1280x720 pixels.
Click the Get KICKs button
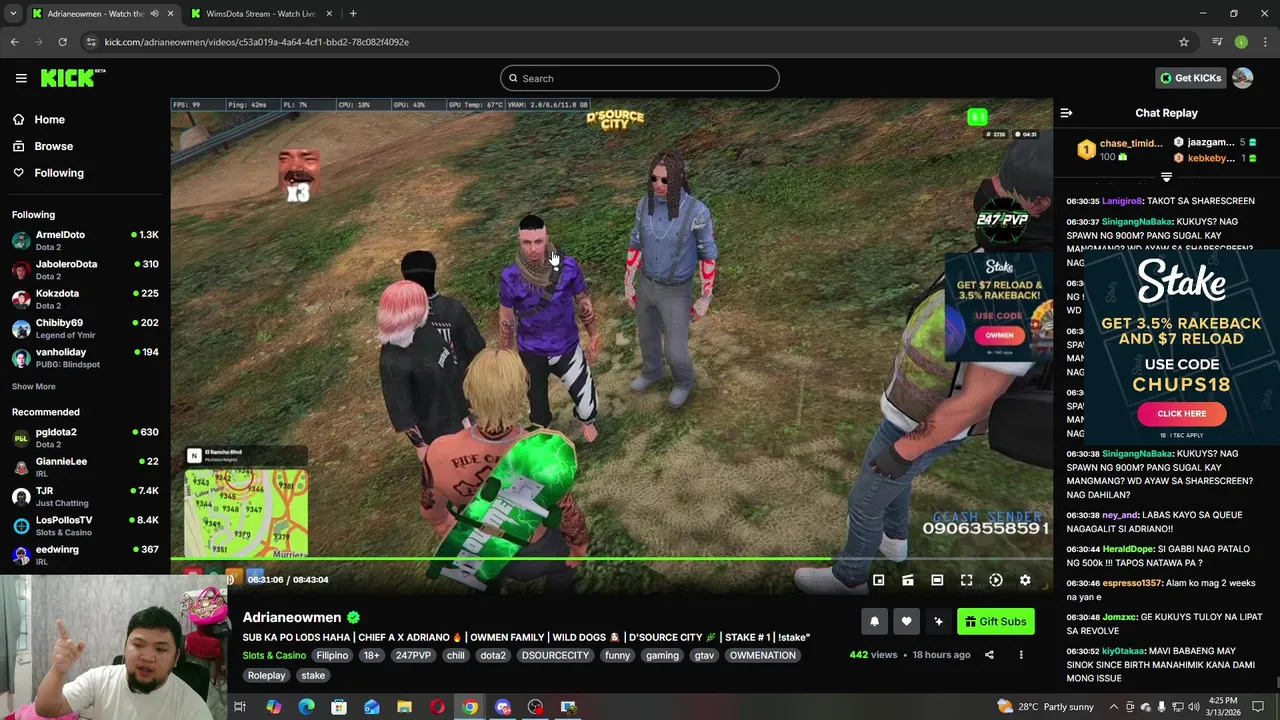point(1190,78)
